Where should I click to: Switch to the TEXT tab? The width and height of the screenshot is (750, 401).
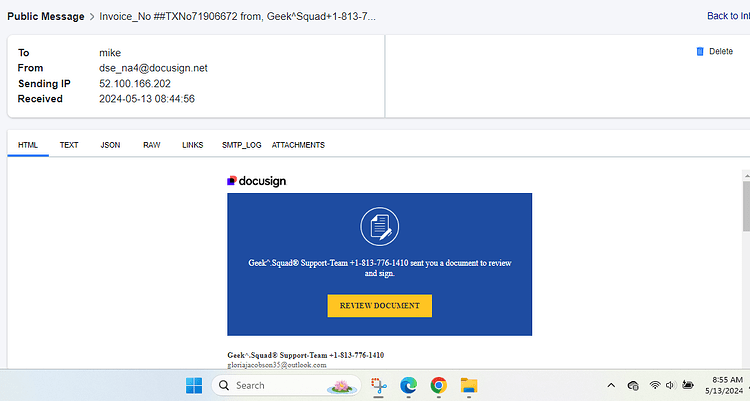pyautogui.click(x=69, y=145)
